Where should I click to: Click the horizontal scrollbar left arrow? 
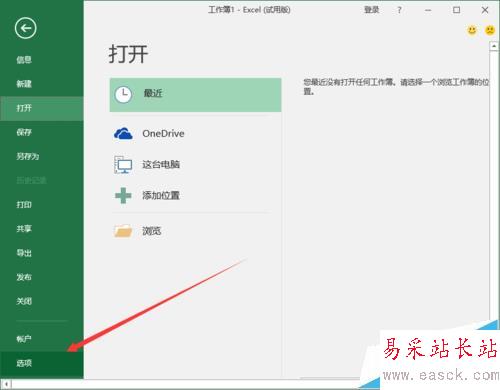(x=6, y=385)
